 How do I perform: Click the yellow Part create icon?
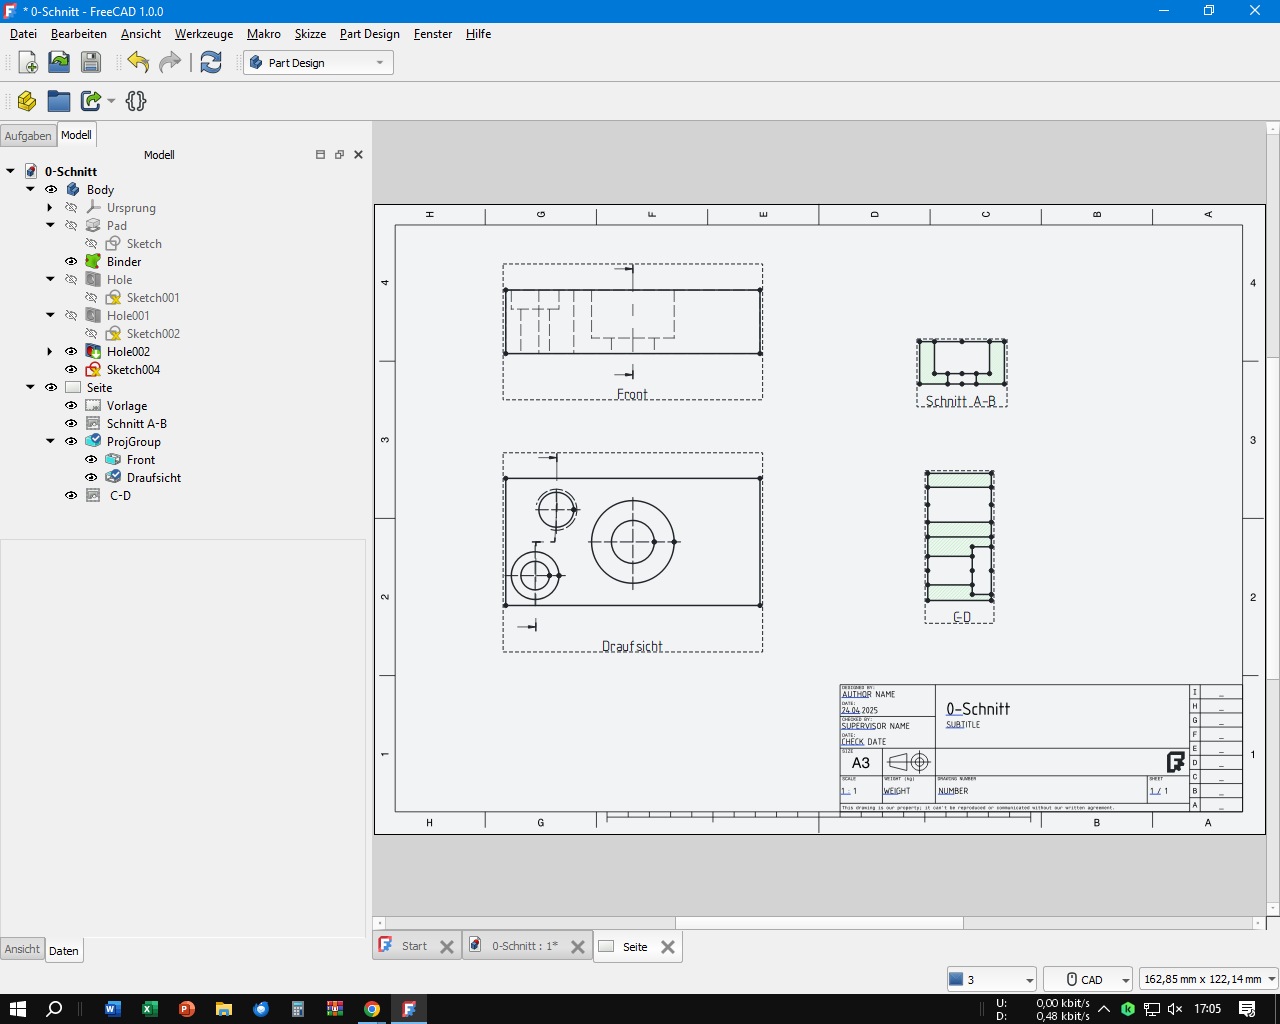point(27,101)
